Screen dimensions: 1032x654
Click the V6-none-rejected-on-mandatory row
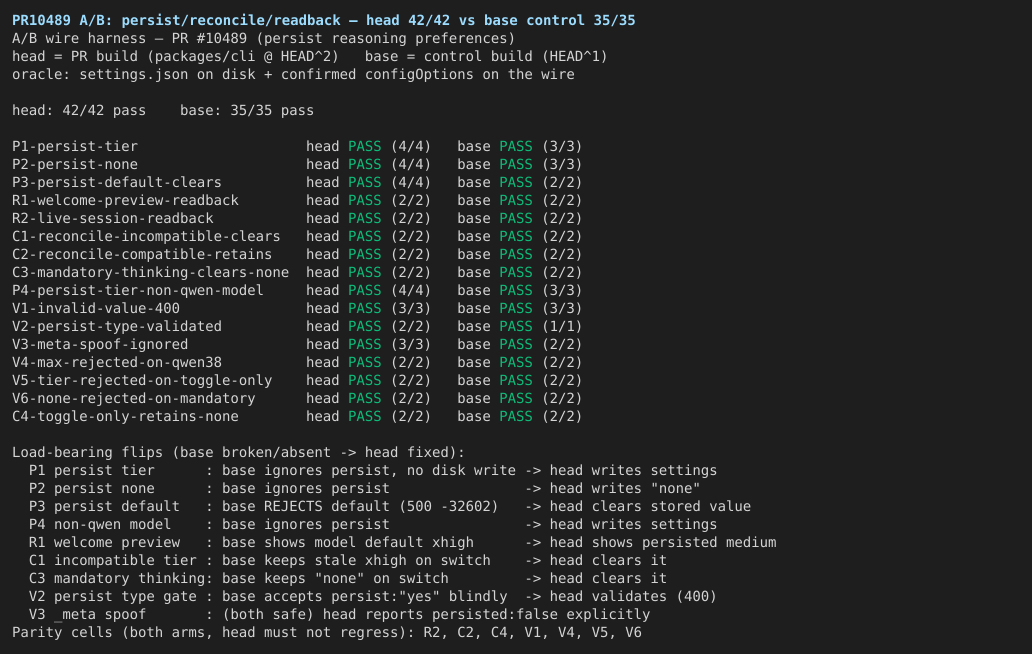coord(297,399)
